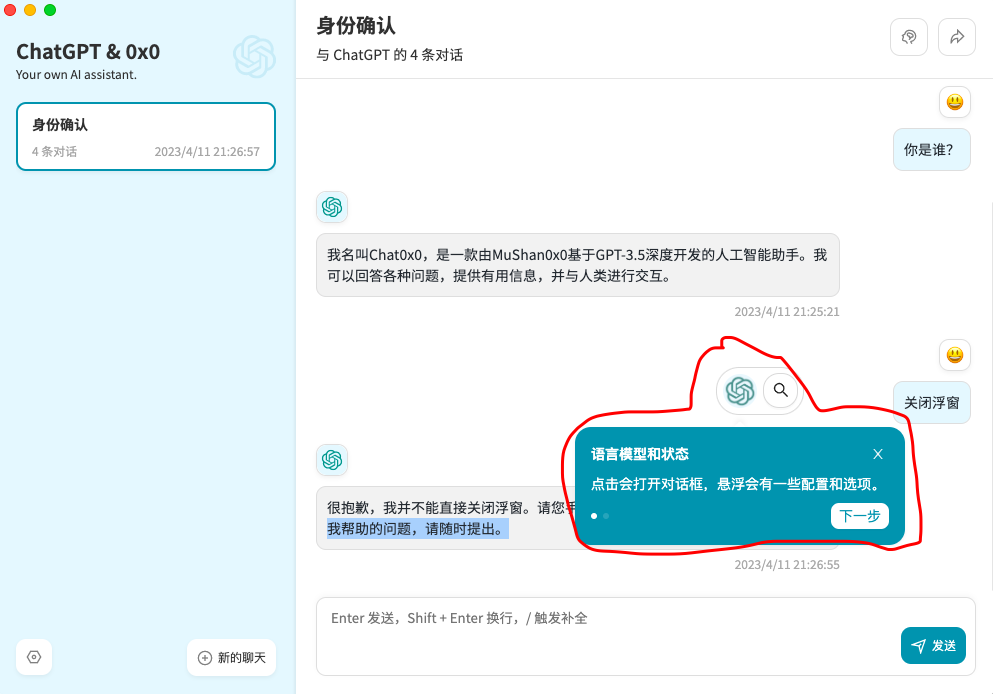Image resolution: width=993 pixels, height=694 pixels.
Task: Click the ChatGPT logo in the floating widget
Action: [x=740, y=391]
